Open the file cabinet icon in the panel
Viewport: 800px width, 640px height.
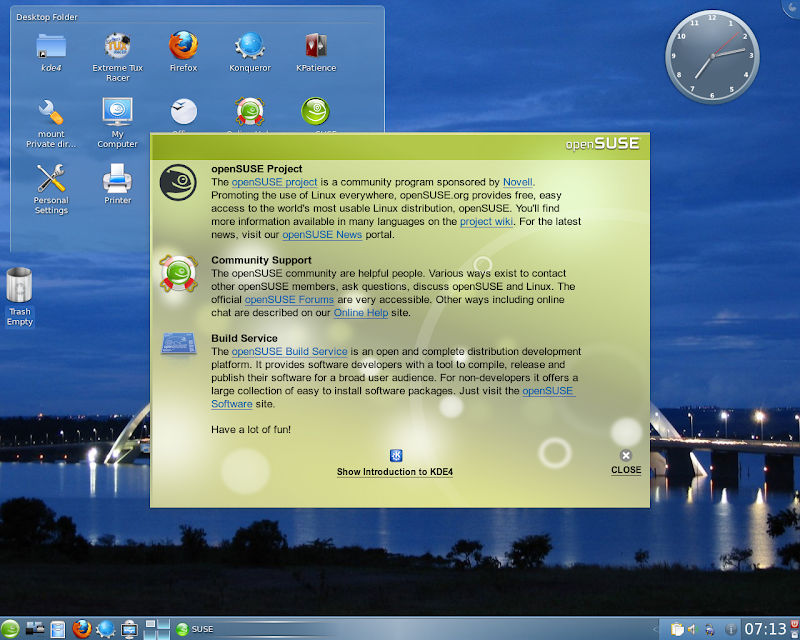pos(58,629)
